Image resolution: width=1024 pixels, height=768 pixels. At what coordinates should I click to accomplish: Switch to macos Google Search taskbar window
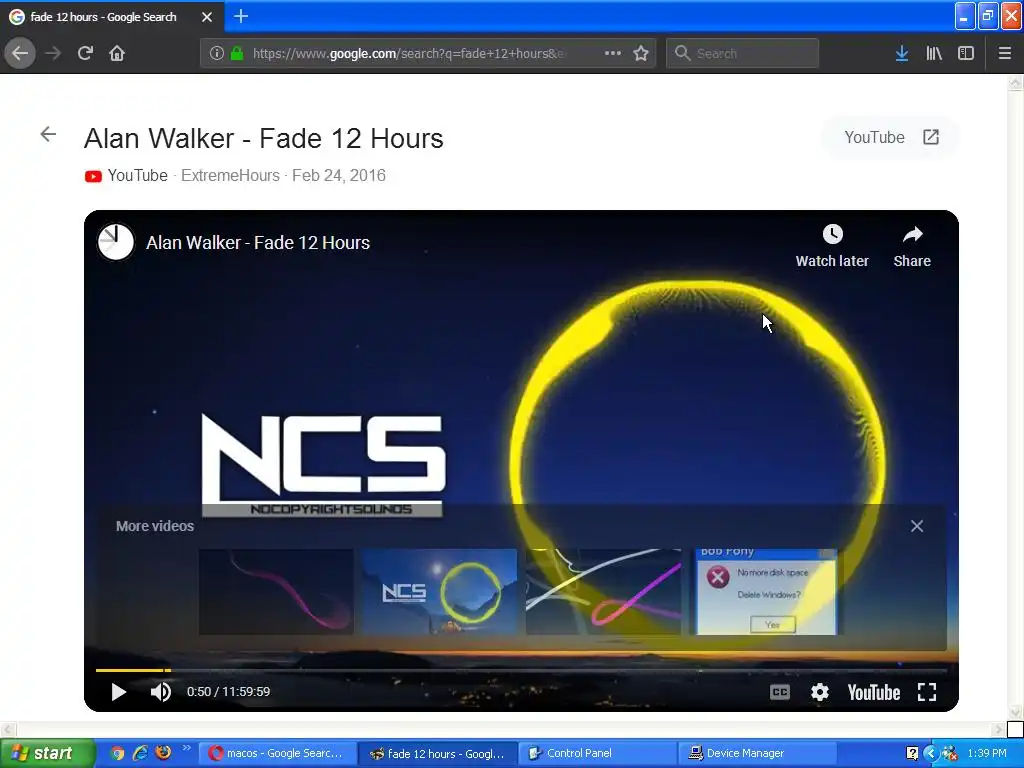(x=278, y=754)
